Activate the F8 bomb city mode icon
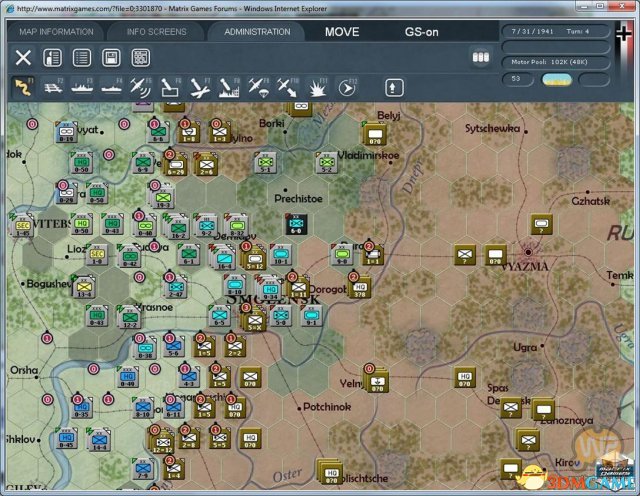The image size is (640, 496). click(x=229, y=88)
